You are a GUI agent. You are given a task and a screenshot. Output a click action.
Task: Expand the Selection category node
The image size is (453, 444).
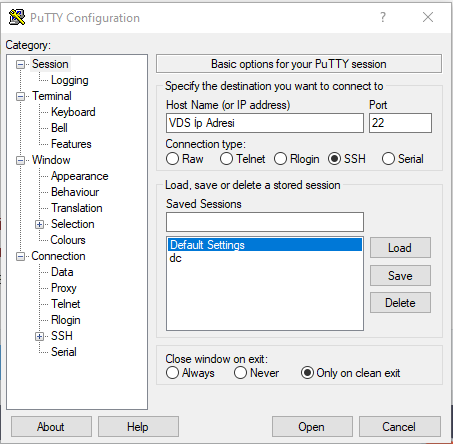pos(39,224)
